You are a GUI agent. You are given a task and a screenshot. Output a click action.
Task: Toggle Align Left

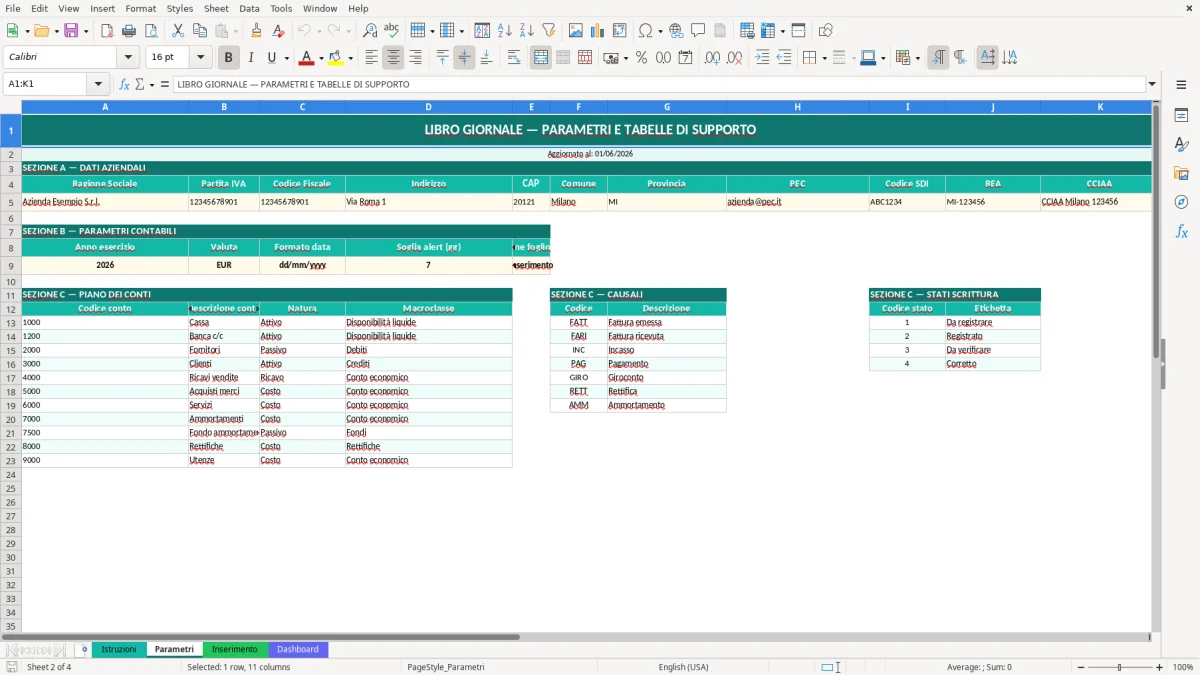(x=372, y=58)
